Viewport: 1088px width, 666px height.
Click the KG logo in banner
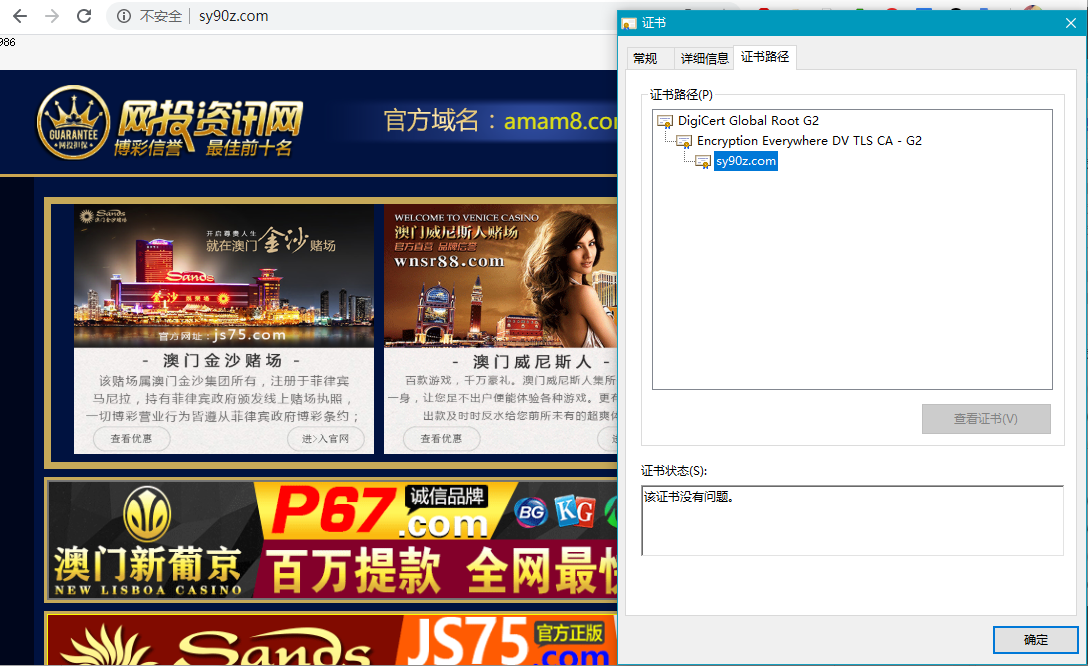pyautogui.click(x=575, y=512)
